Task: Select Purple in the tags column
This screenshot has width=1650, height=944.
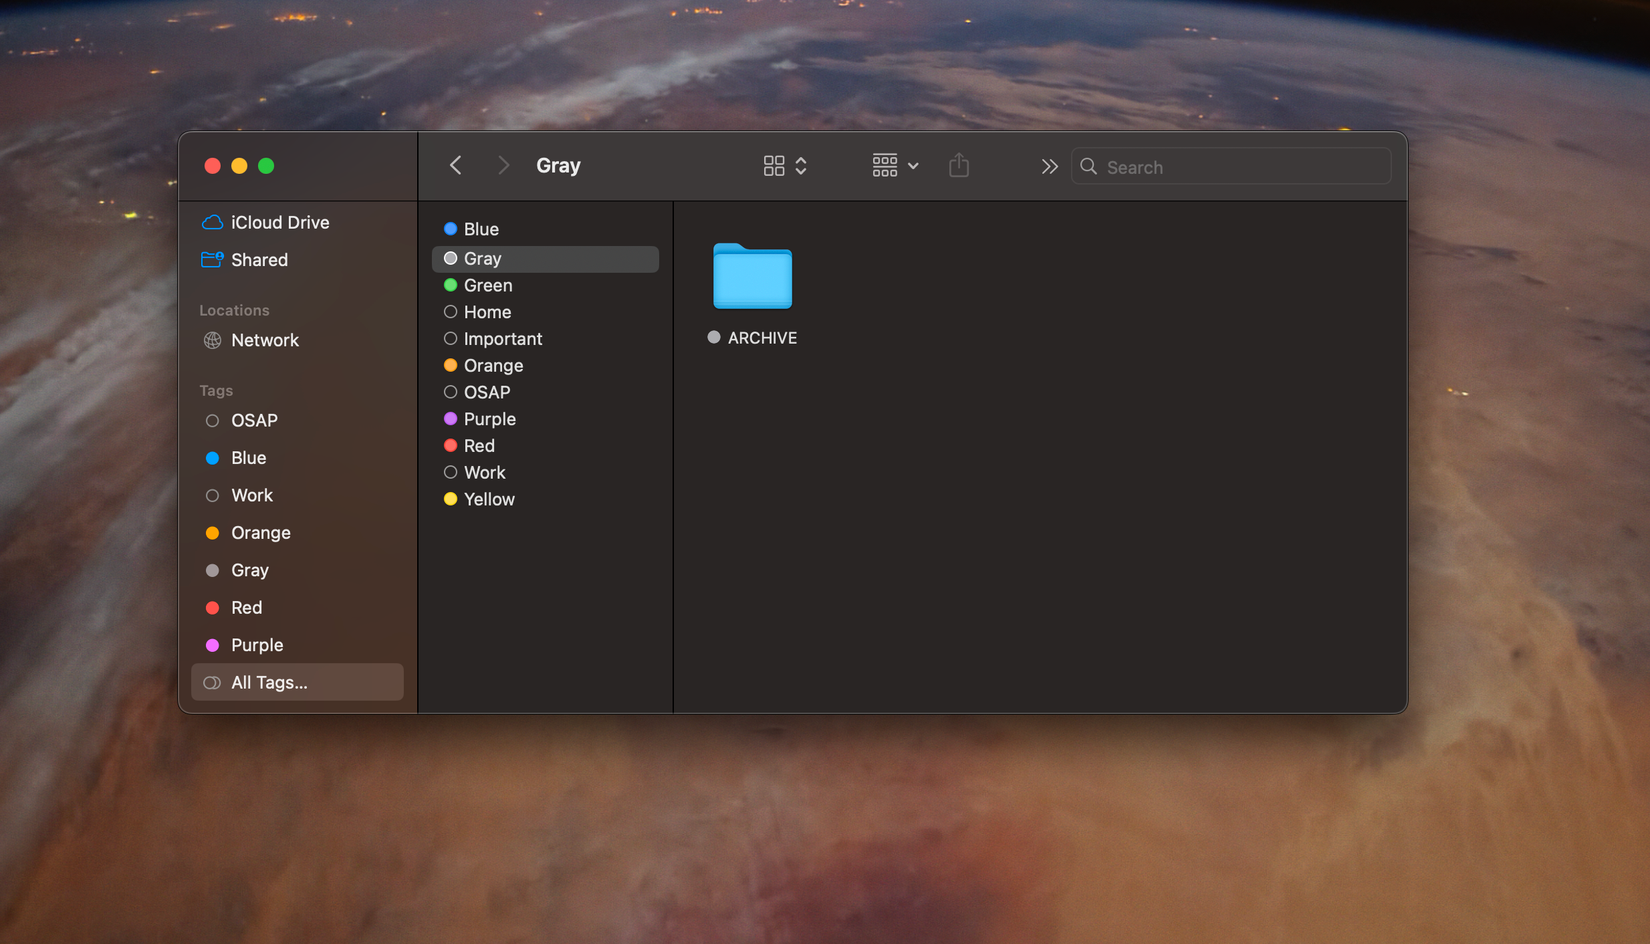Action: 545,419
